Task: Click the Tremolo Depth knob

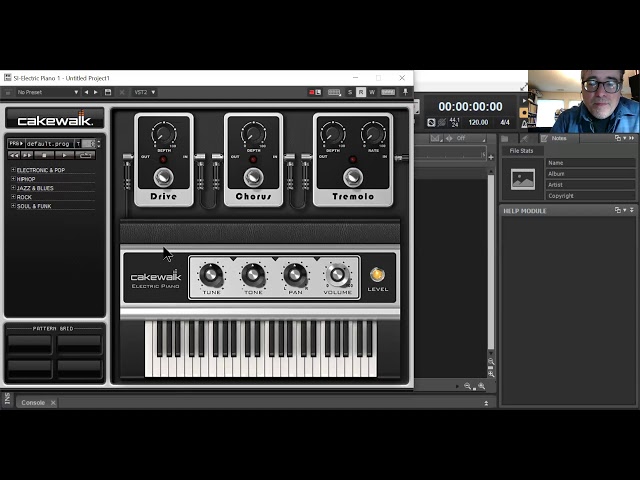Action: pos(333,133)
